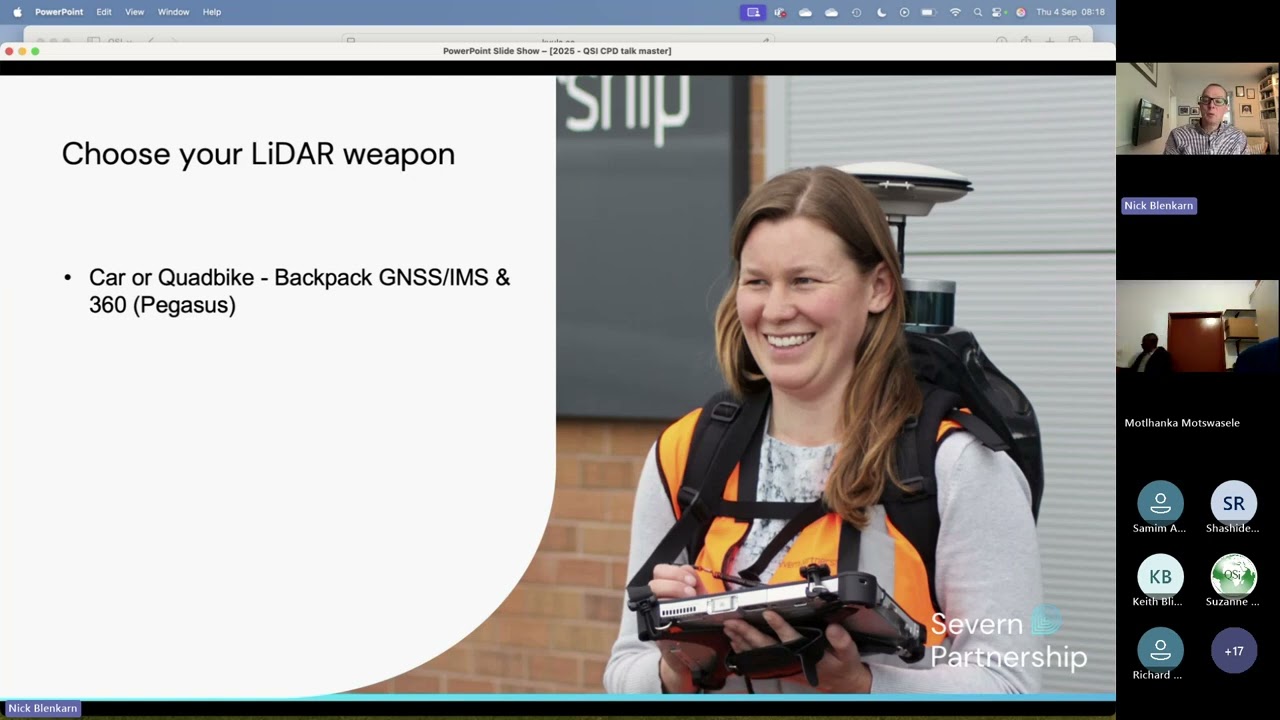This screenshot has width=1280, height=720.
Task: Open the Window menu
Action: click(x=173, y=12)
